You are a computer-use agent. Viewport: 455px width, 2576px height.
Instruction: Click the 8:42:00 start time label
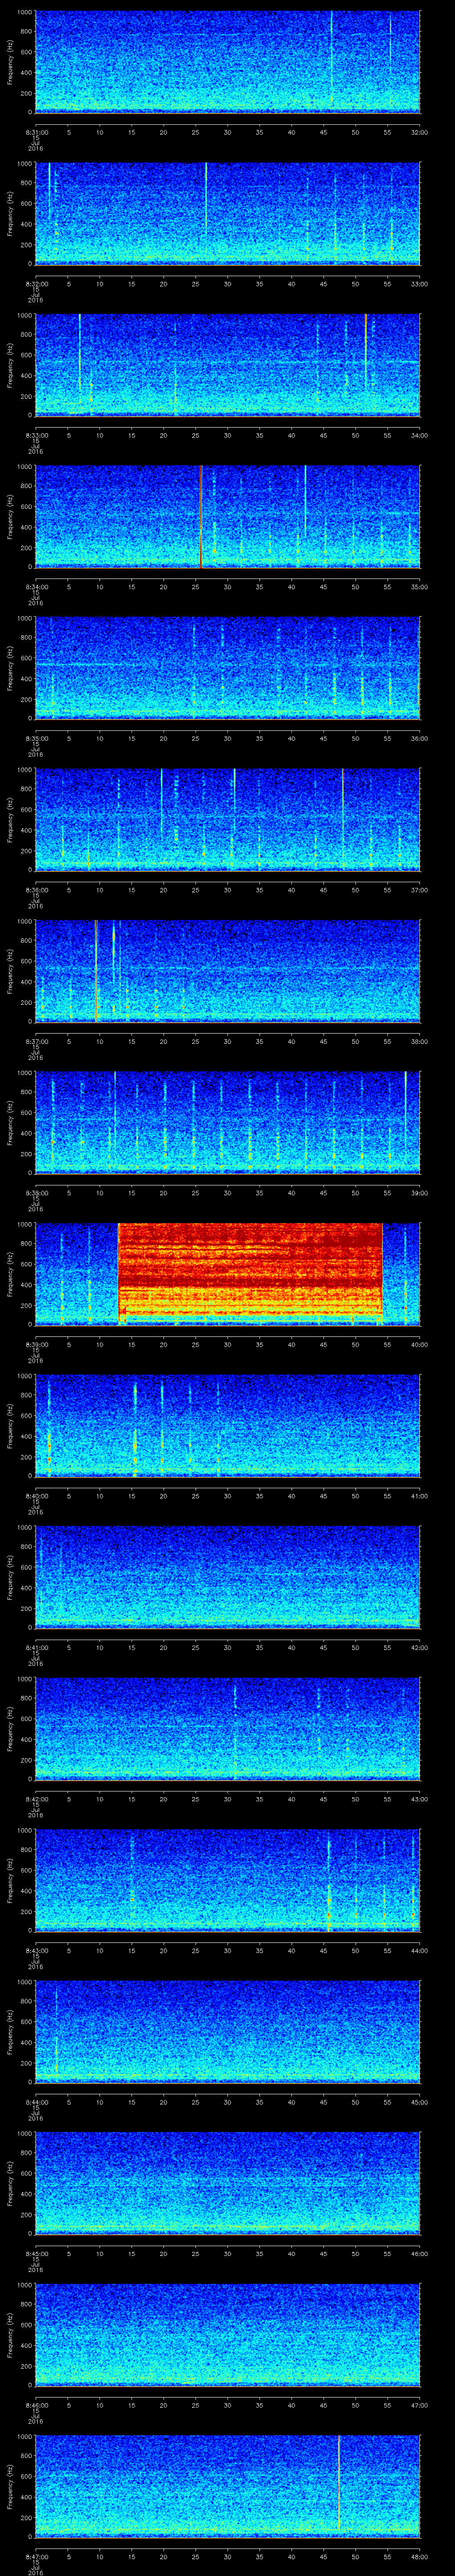(36, 1798)
